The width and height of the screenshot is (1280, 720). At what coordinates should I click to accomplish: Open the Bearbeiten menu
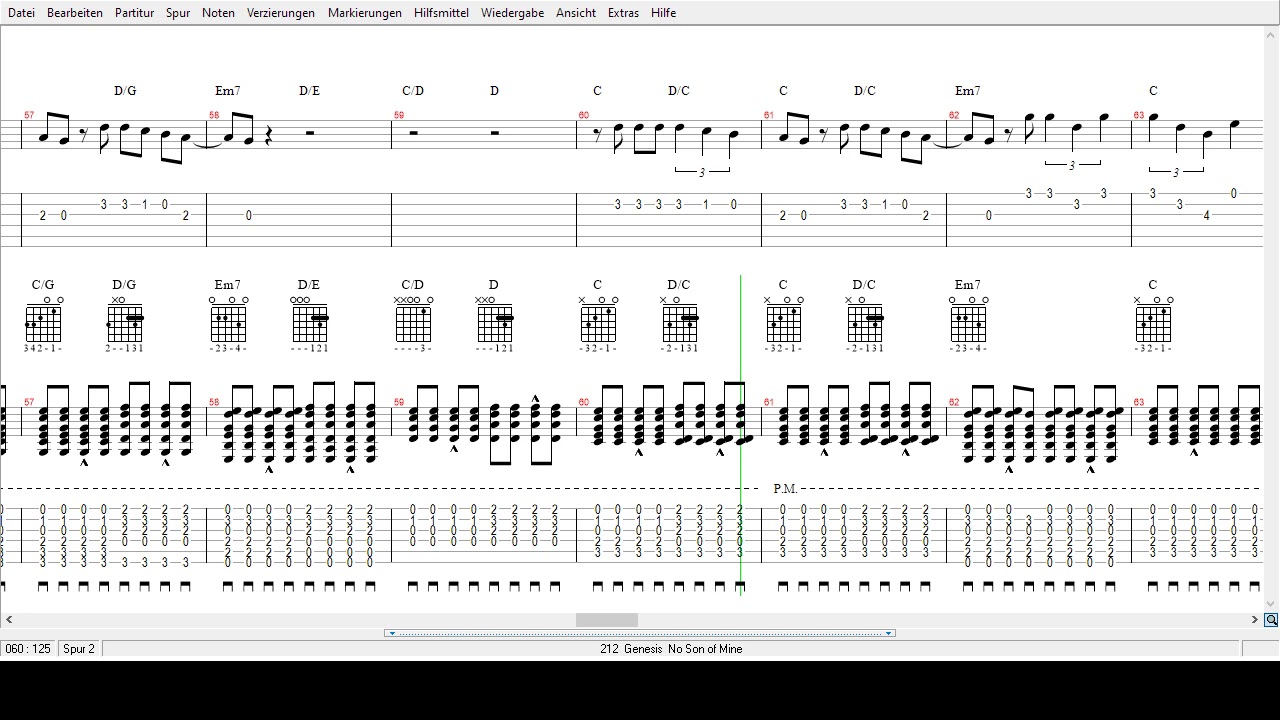(75, 13)
